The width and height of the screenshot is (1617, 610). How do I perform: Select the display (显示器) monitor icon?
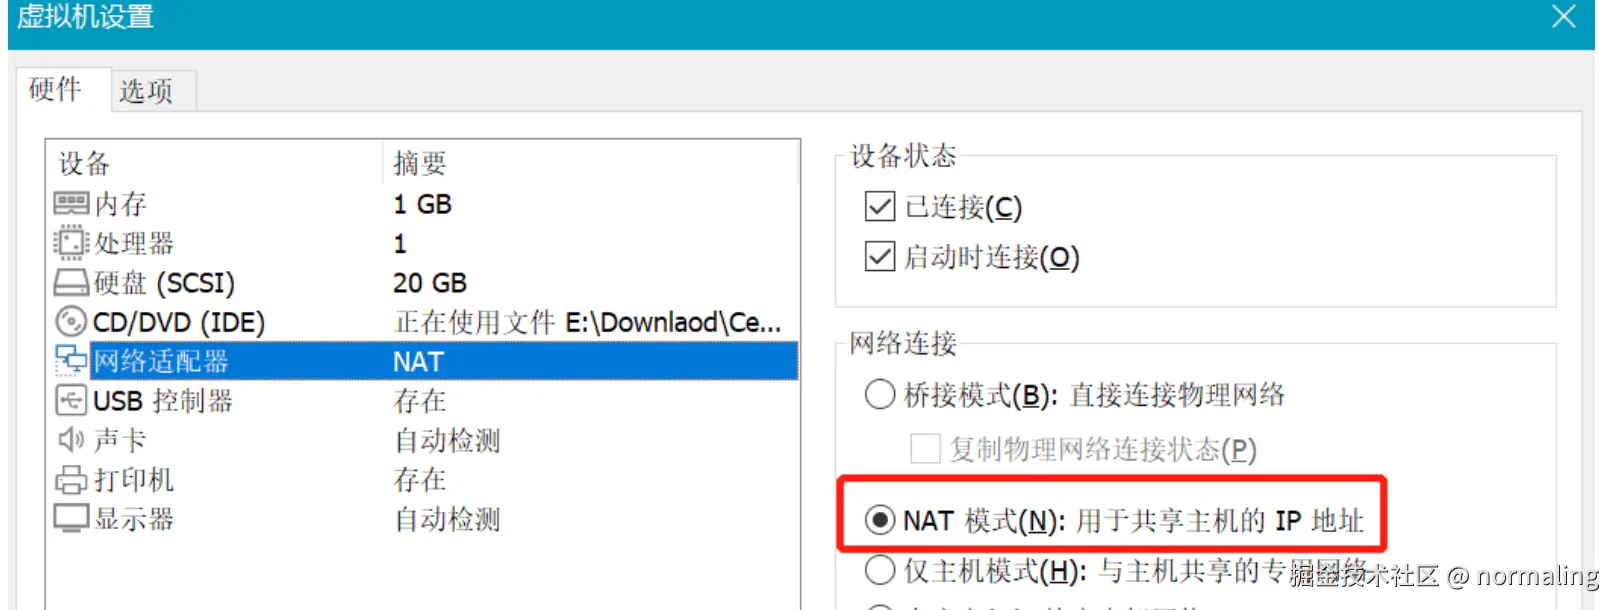coord(71,519)
